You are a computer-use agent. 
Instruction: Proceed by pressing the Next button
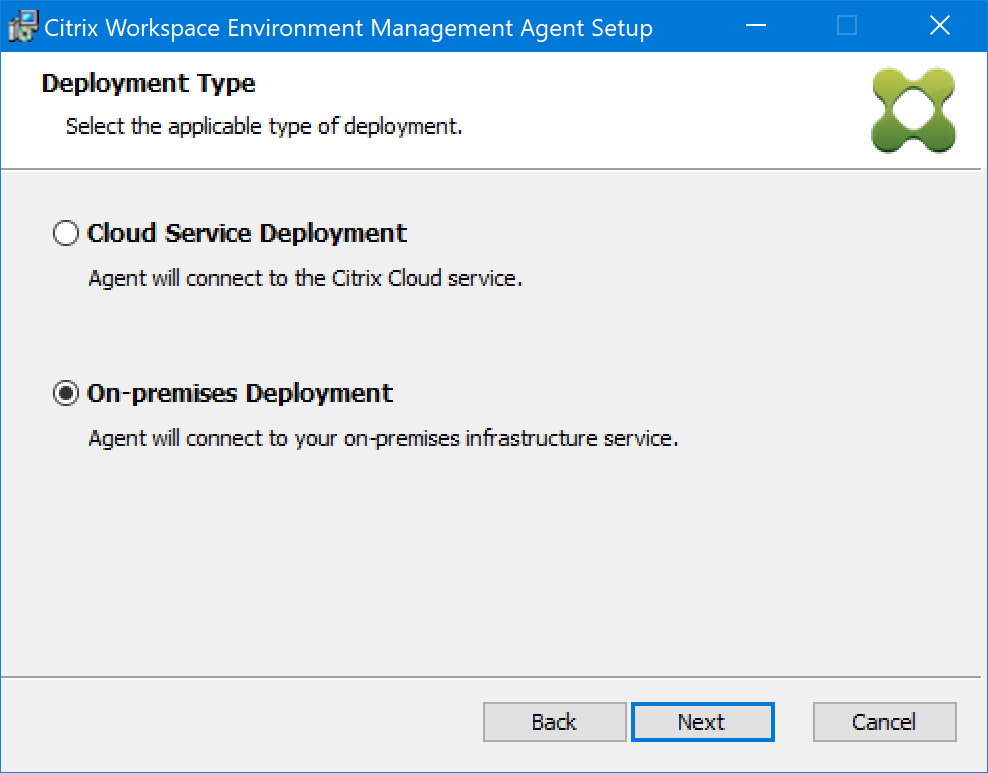click(x=702, y=722)
